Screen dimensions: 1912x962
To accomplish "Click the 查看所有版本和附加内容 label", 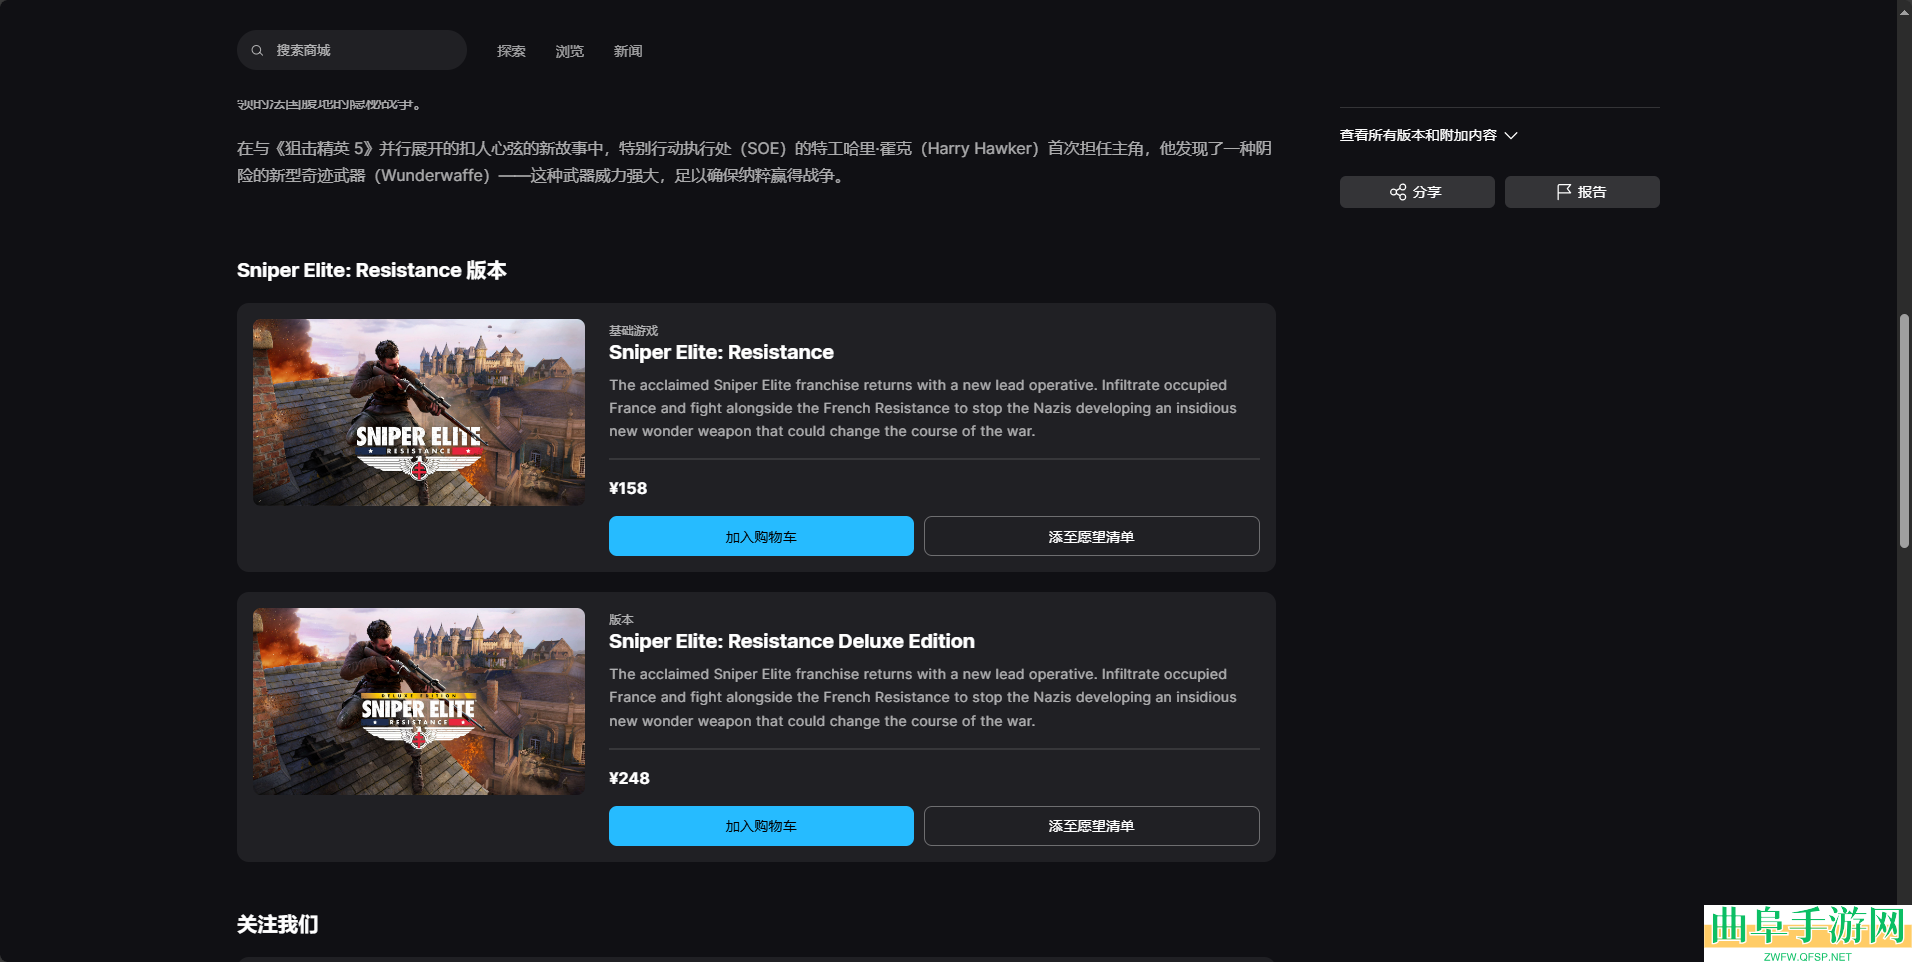I will [x=1417, y=136].
